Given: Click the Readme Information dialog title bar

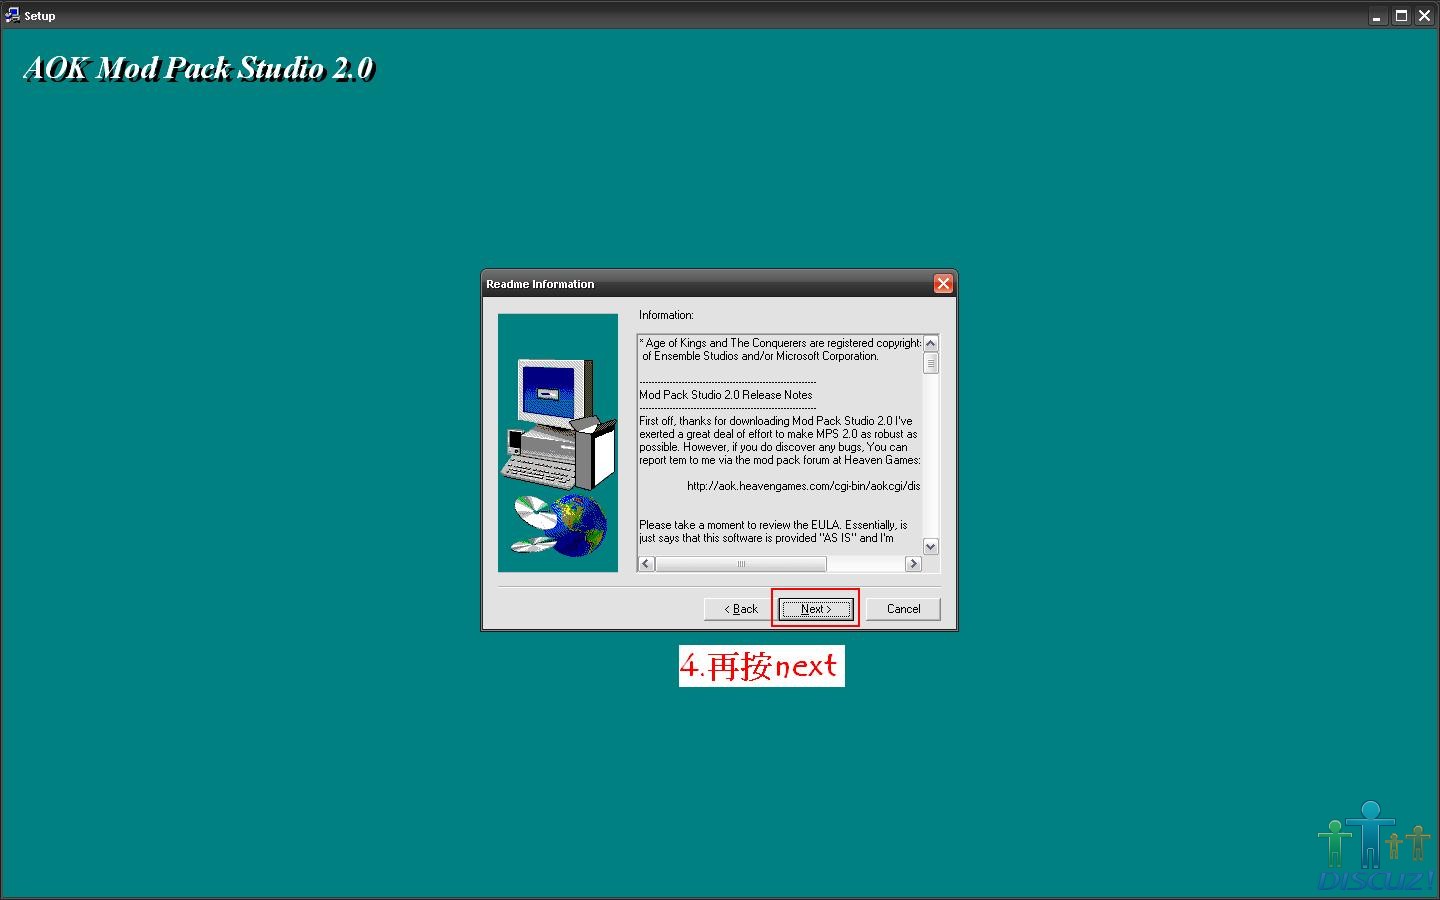Looking at the screenshot, I should [x=700, y=284].
